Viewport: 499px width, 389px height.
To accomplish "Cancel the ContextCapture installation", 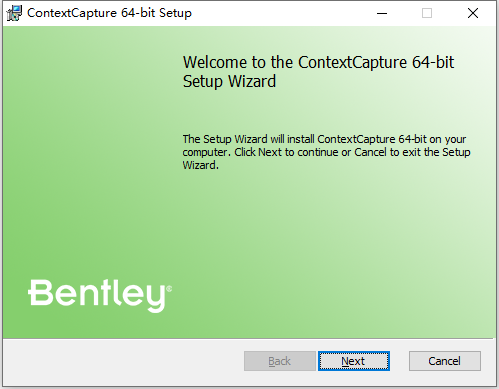I will pos(445,361).
